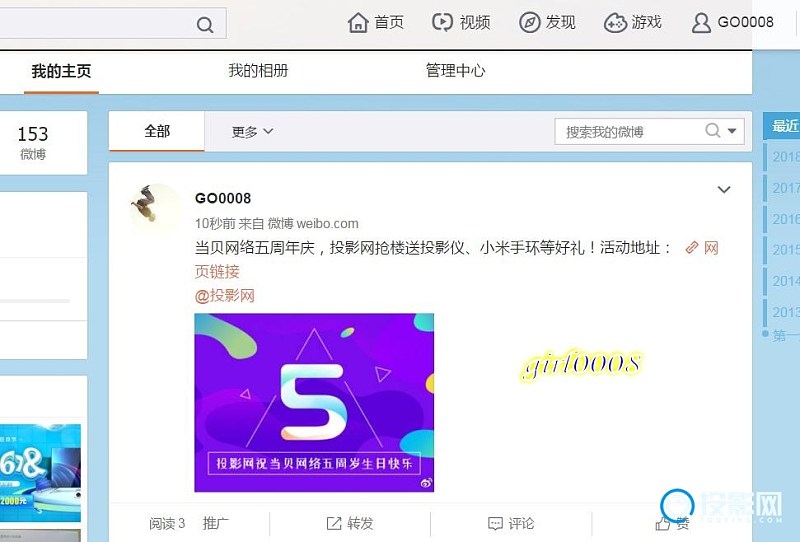This screenshot has height=542, width=800.
Task: Click the user profile icon beside GO0008
Action: point(701,22)
